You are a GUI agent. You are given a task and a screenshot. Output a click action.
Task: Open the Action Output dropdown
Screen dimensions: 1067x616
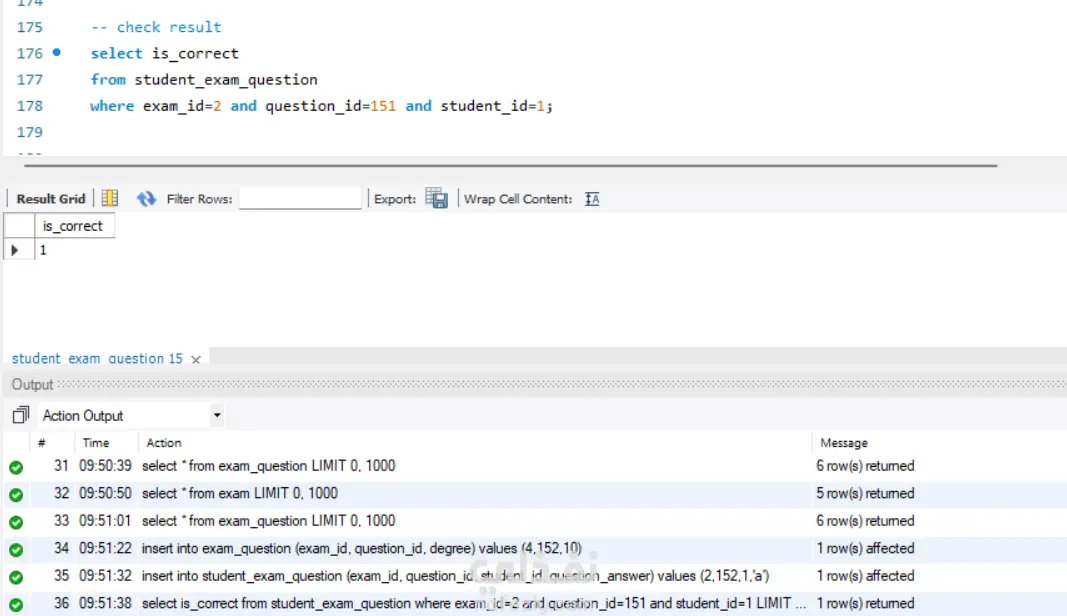pyautogui.click(x=217, y=415)
